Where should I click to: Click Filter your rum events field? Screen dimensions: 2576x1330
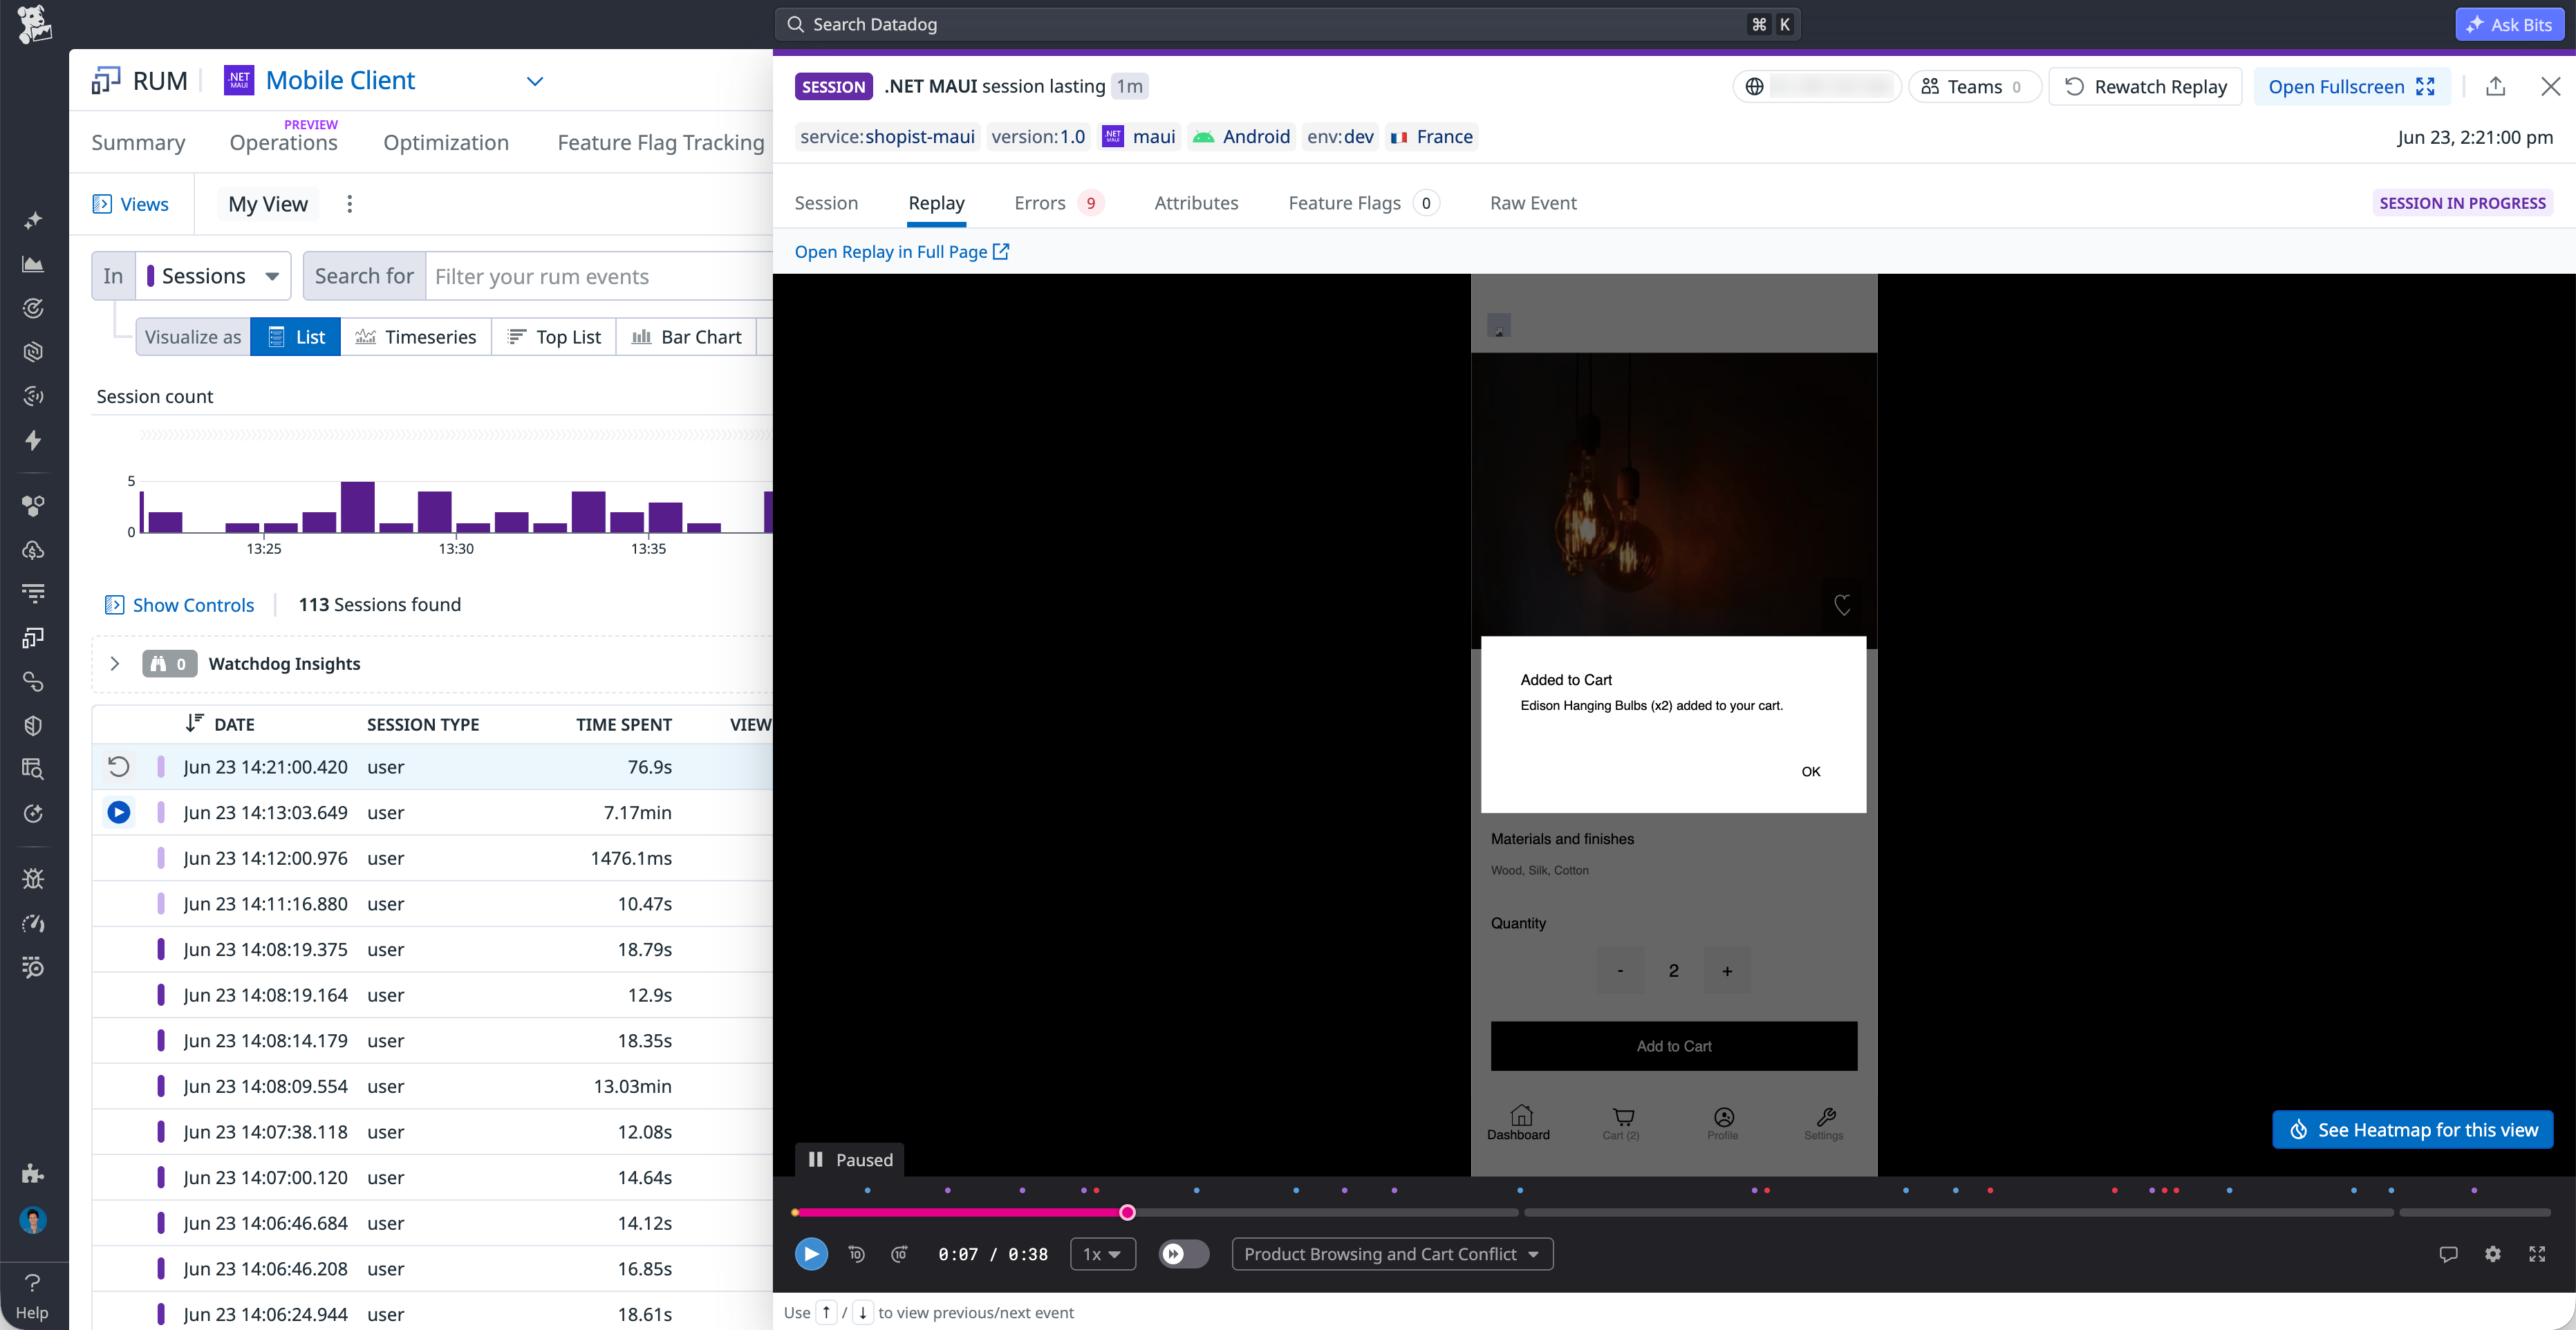click(600, 276)
